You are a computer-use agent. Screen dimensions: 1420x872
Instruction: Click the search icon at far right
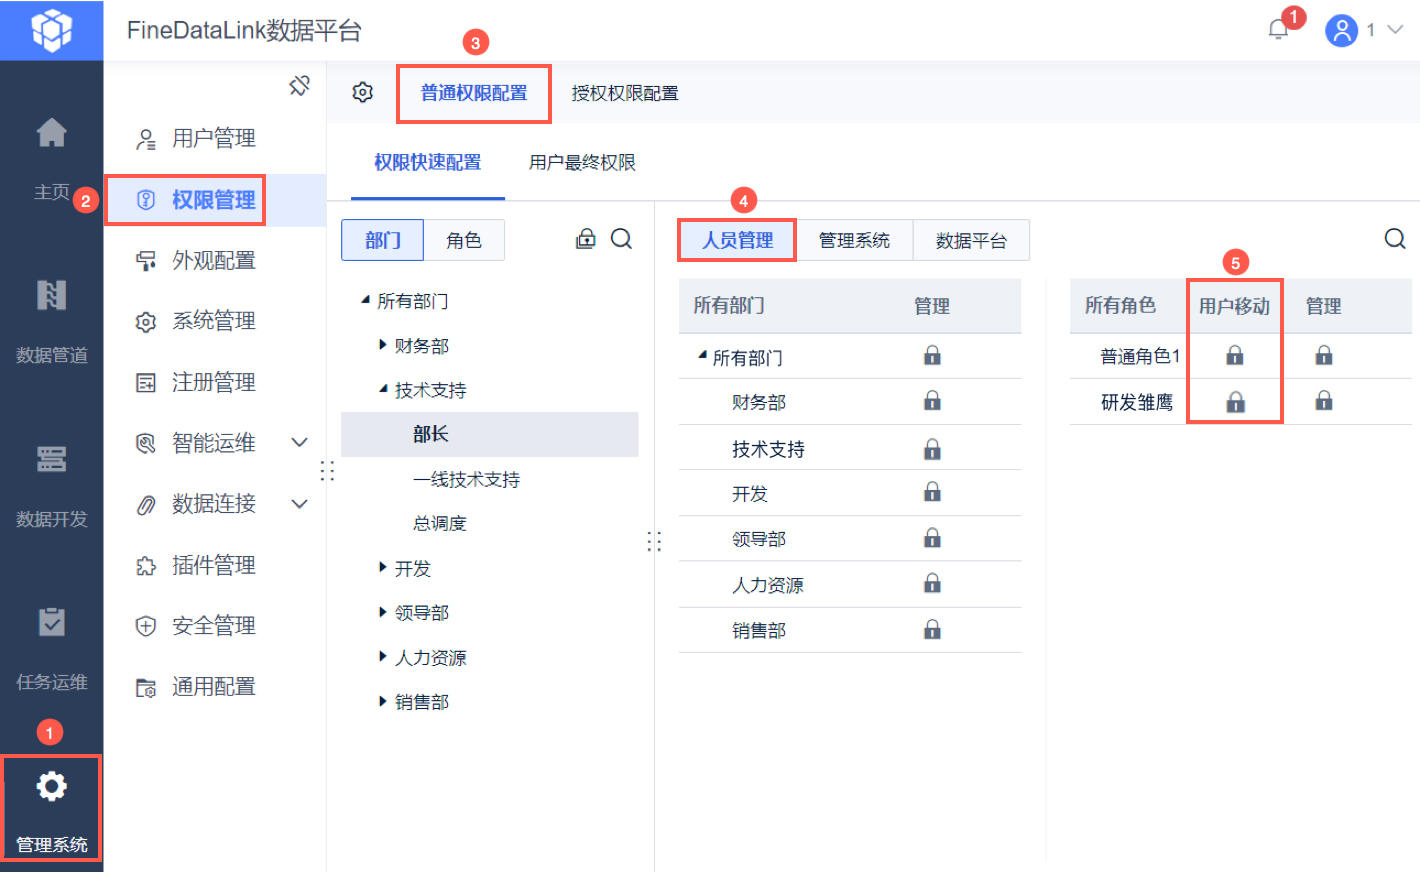[1394, 239]
